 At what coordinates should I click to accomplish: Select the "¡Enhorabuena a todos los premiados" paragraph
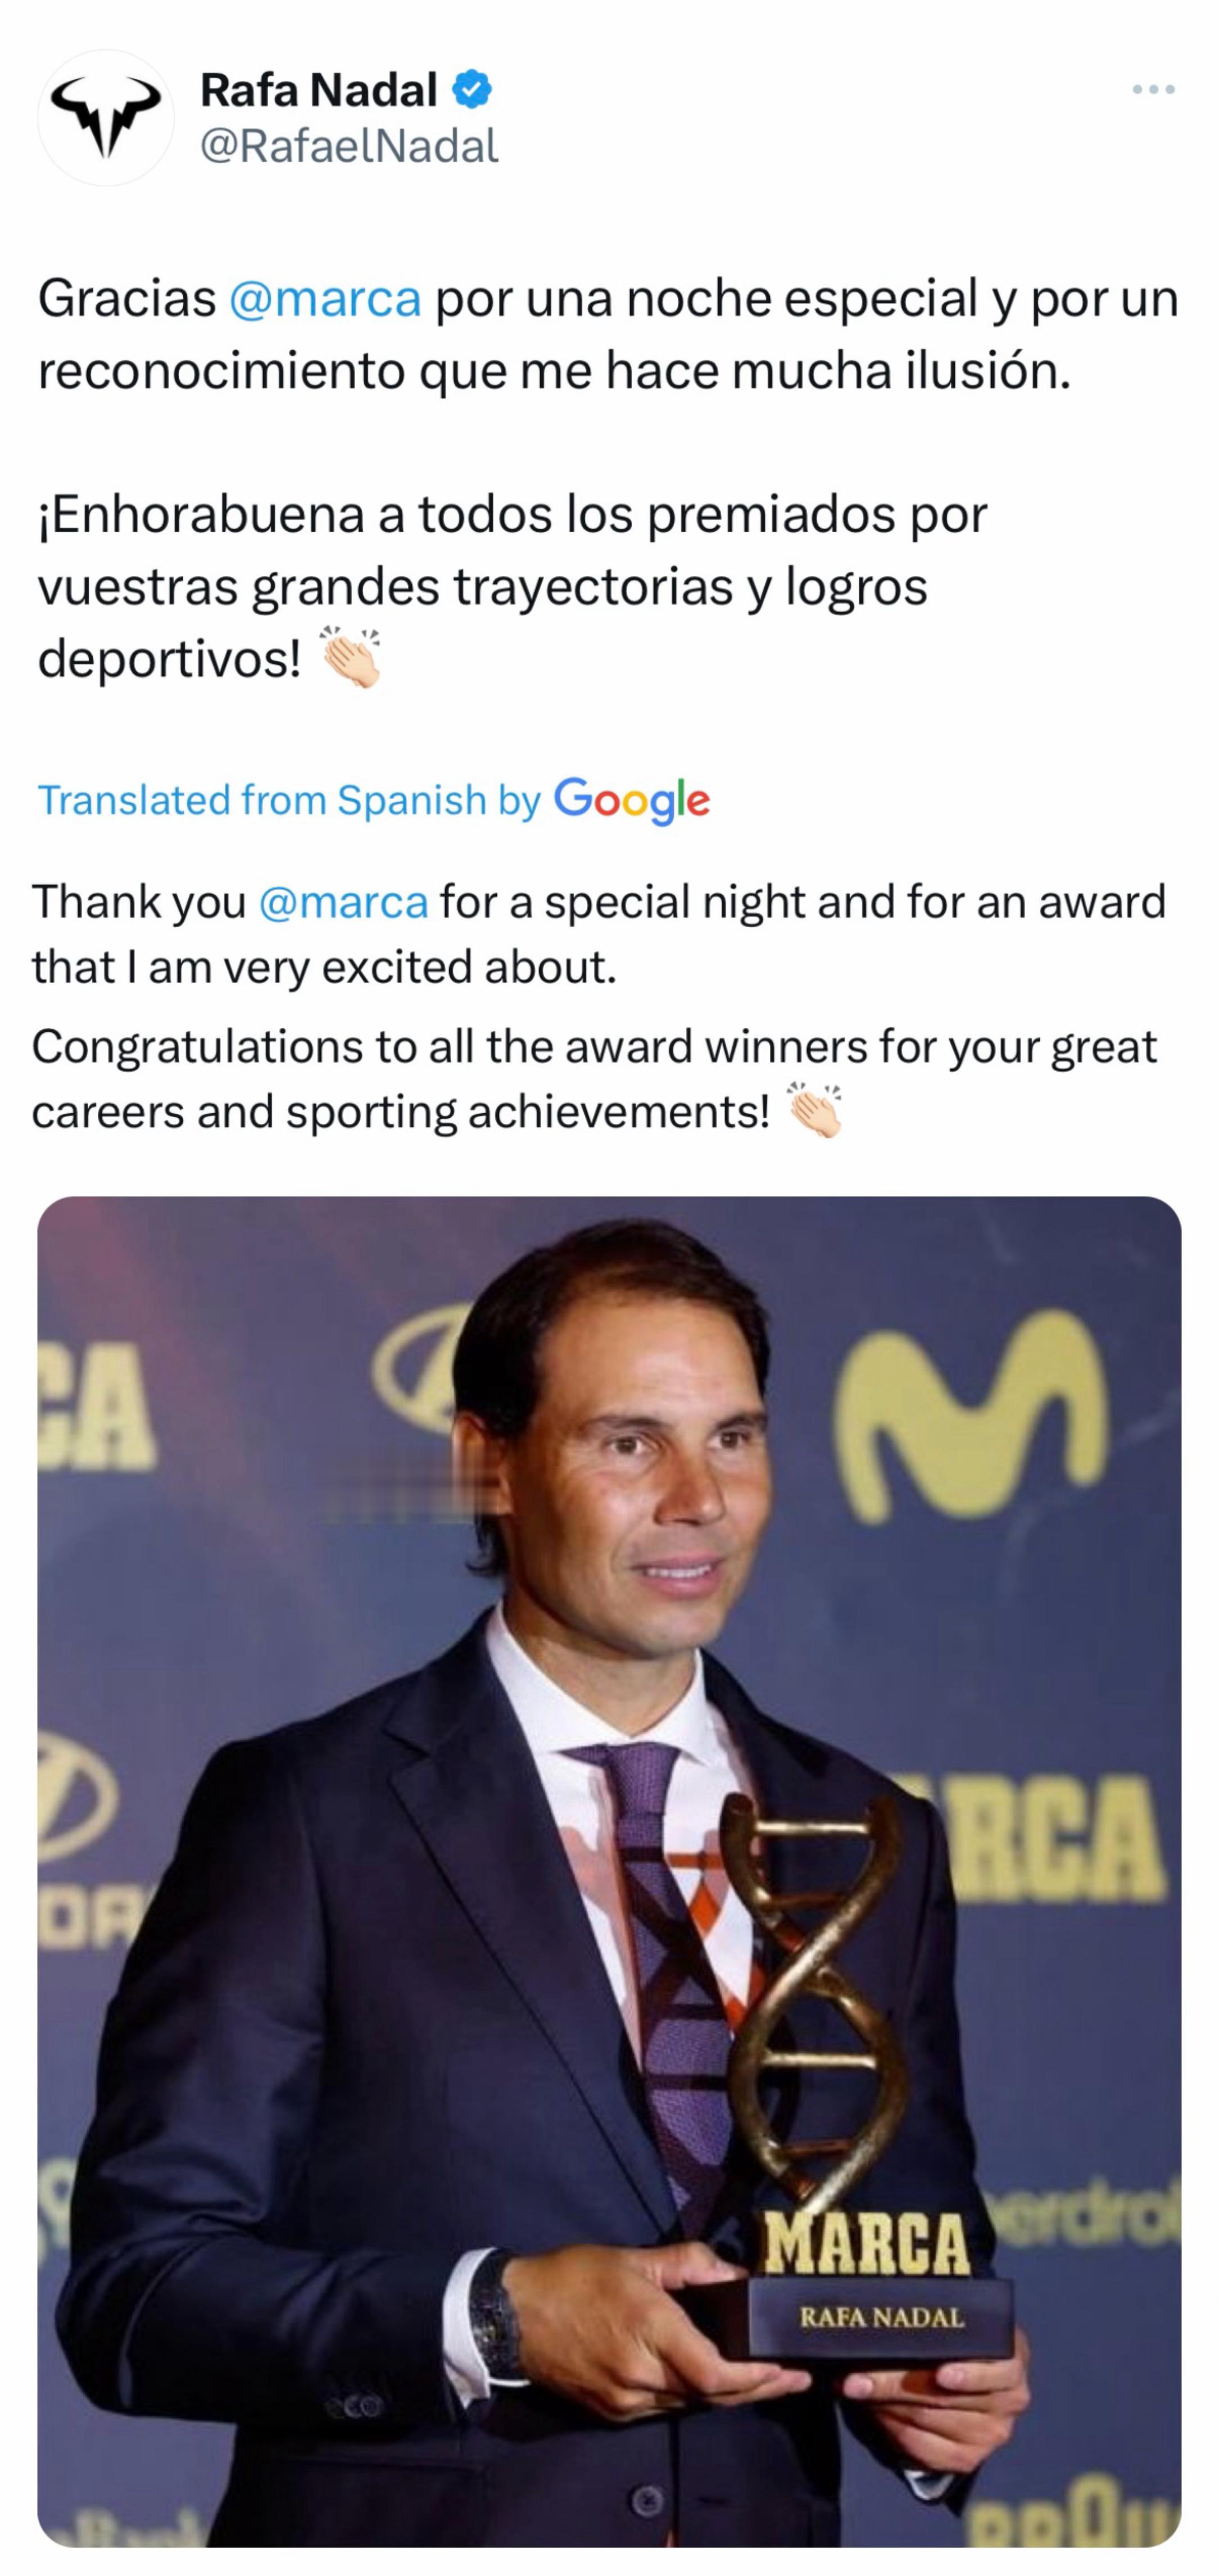(512, 586)
